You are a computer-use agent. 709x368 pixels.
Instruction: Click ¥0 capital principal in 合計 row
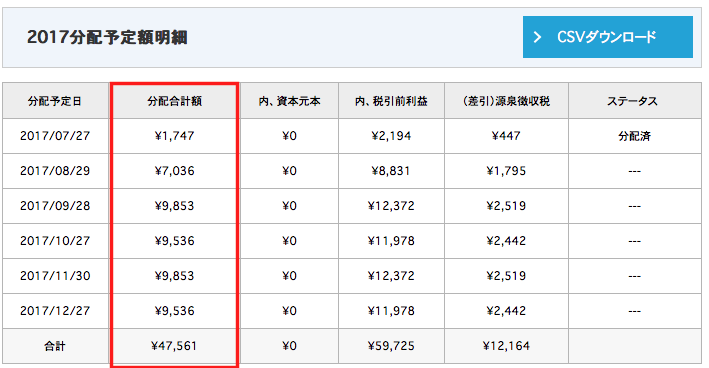pos(289,346)
